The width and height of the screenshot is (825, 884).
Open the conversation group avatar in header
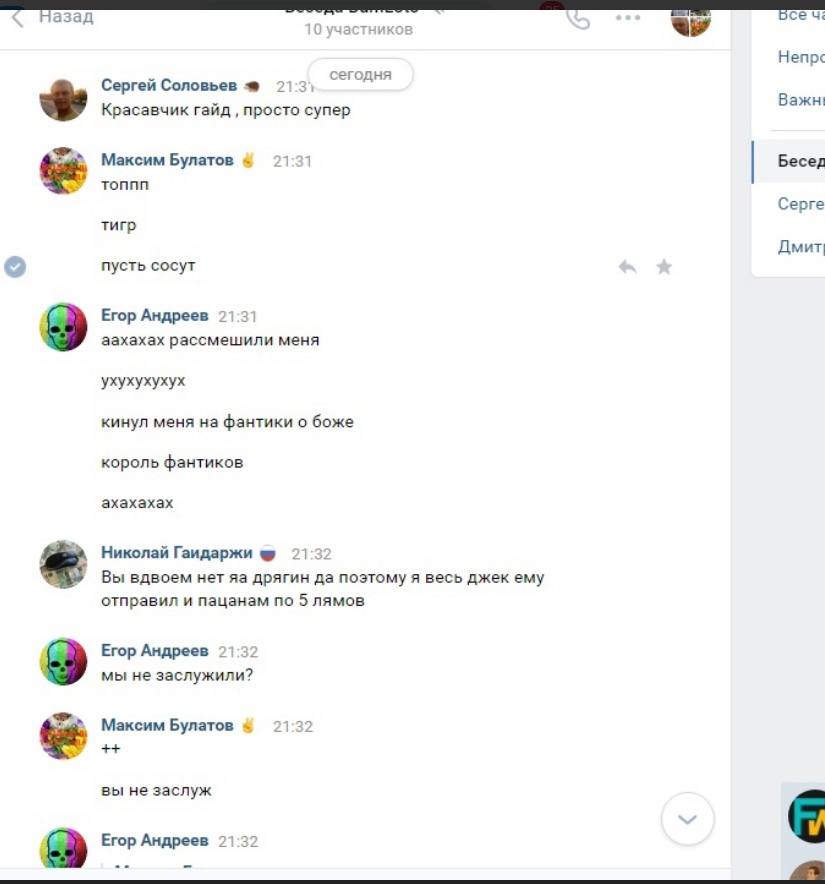(690, 23)
